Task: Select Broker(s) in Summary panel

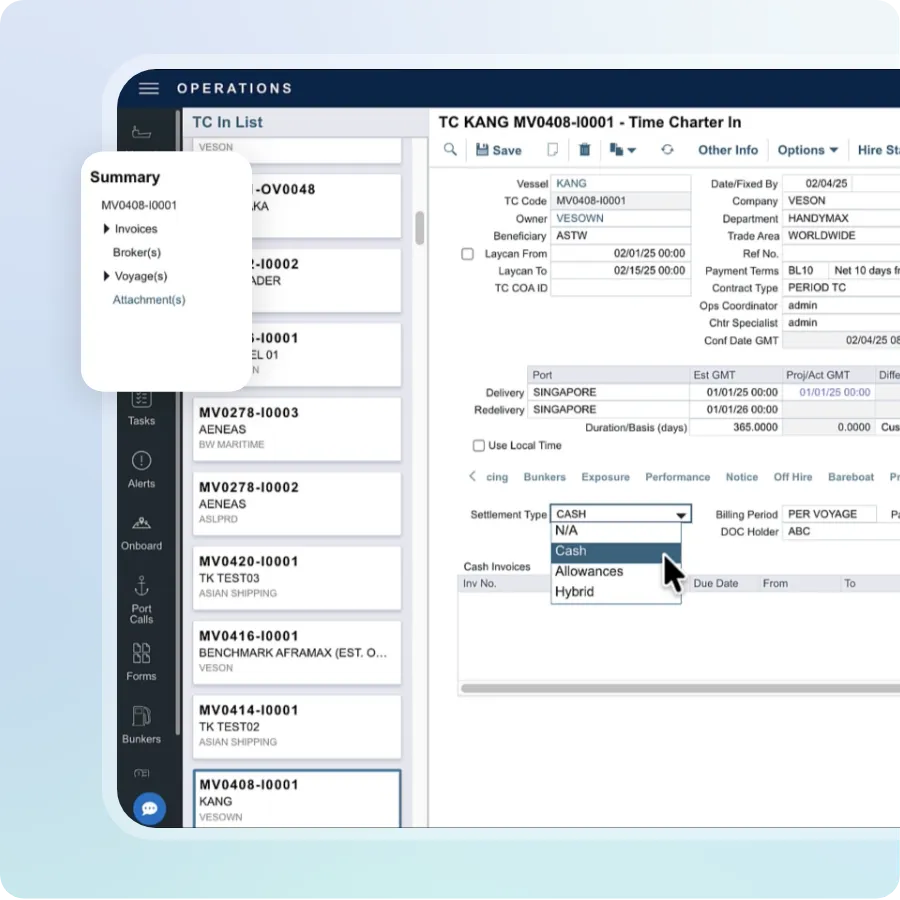Action: coord(137,253)
